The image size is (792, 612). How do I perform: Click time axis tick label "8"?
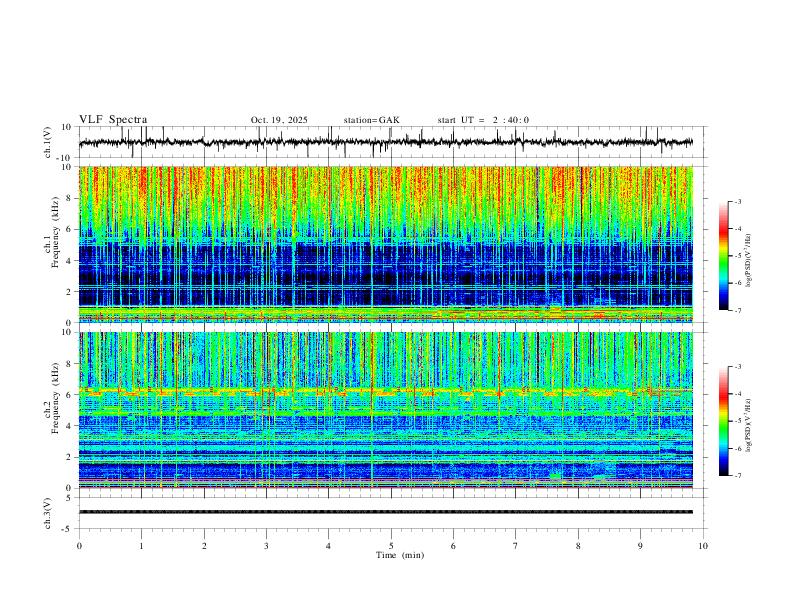coord(578,546)
